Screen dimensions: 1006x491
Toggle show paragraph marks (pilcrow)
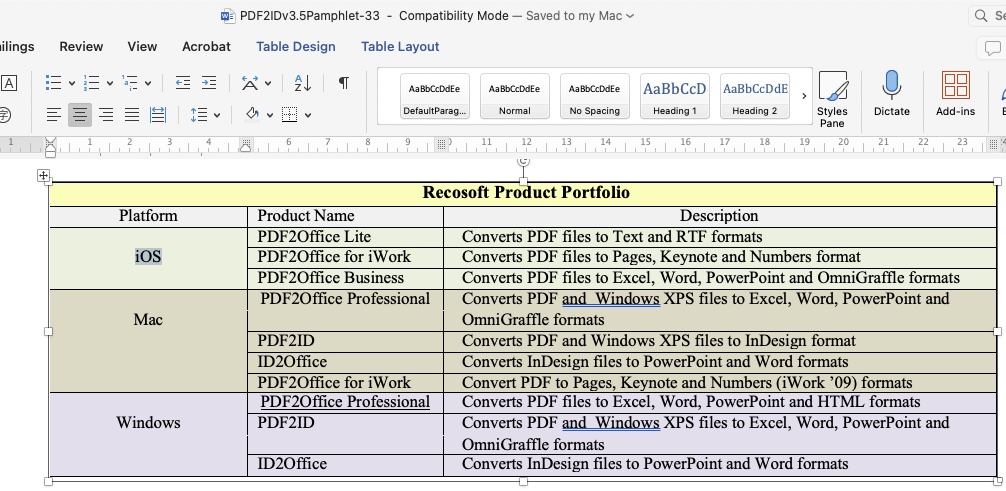344,83
